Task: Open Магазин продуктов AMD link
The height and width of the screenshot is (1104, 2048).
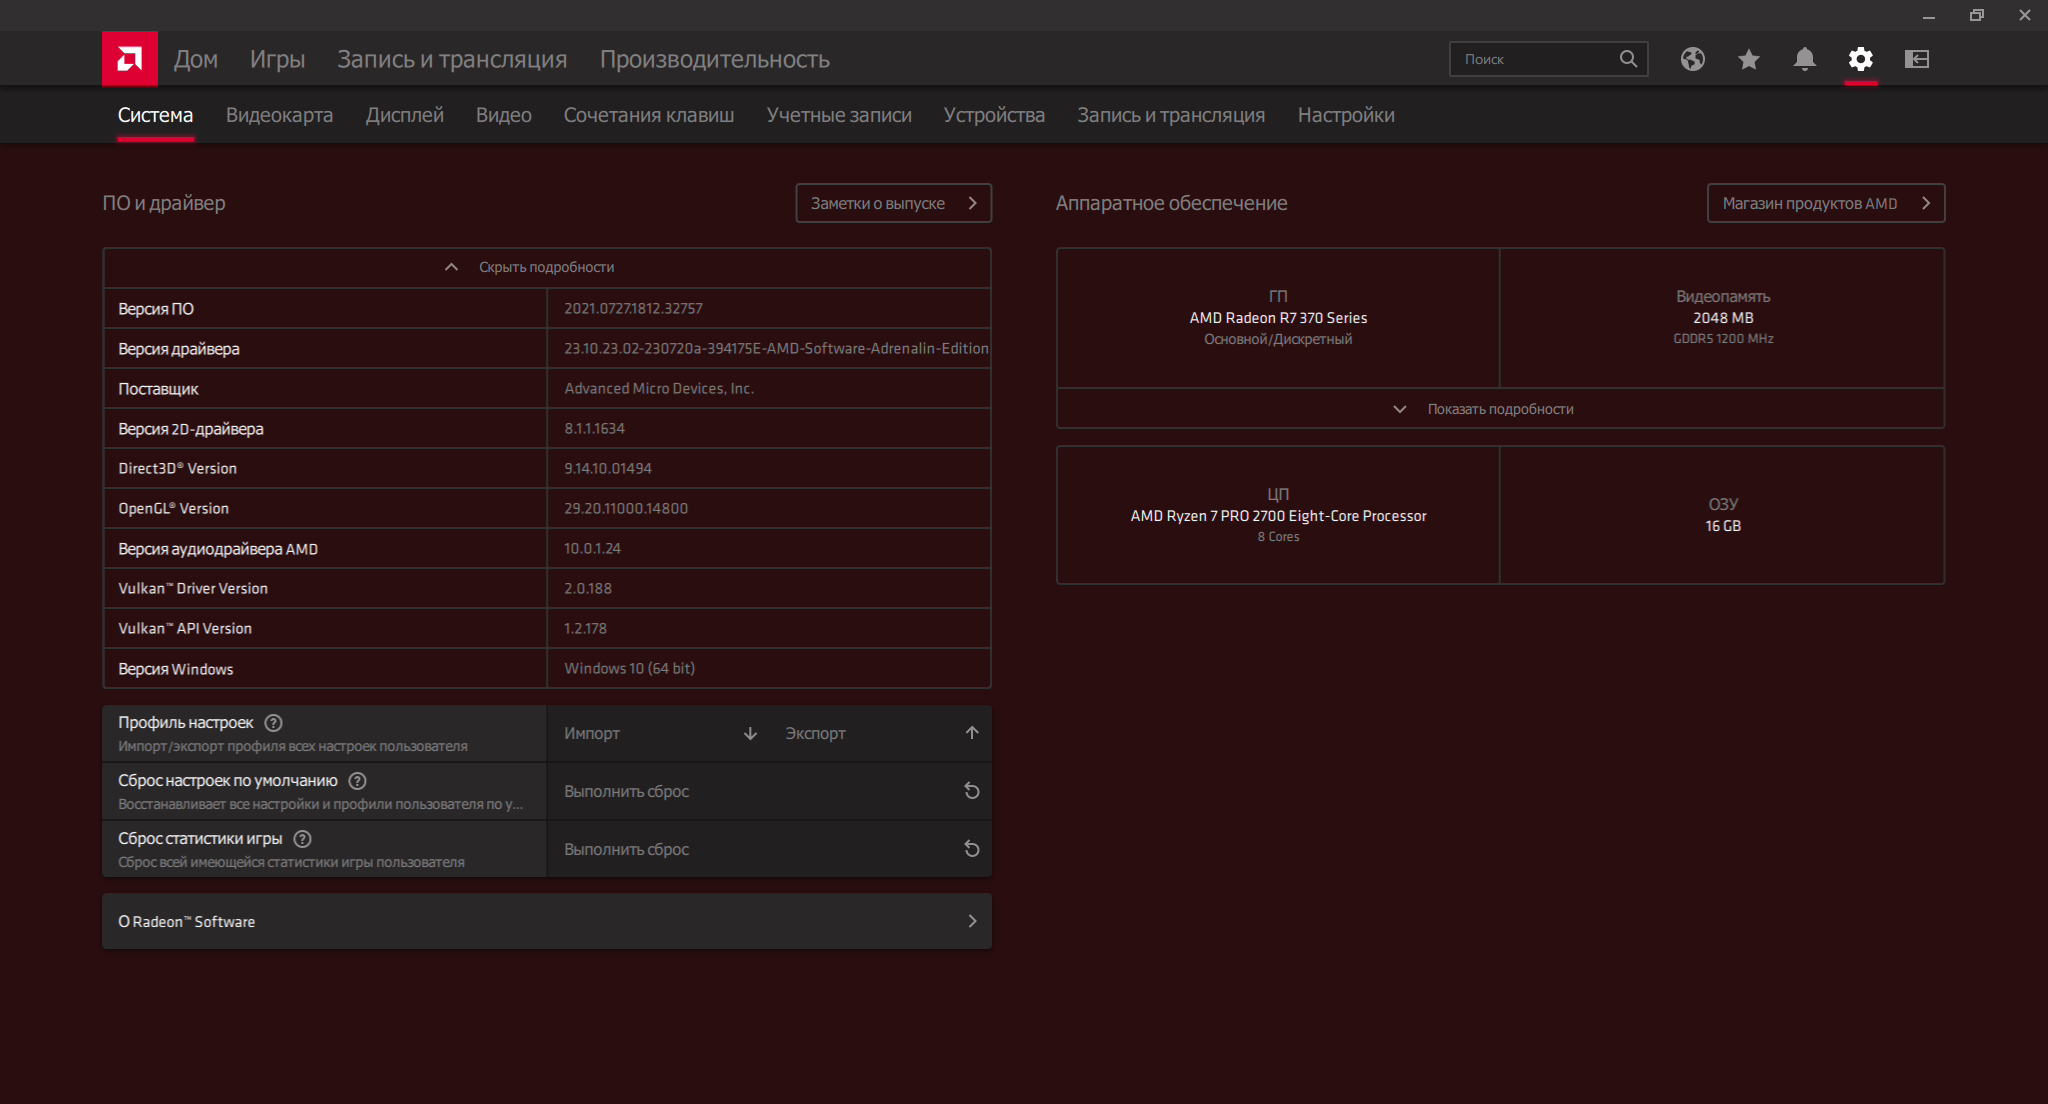Action: pos(1824,203)
